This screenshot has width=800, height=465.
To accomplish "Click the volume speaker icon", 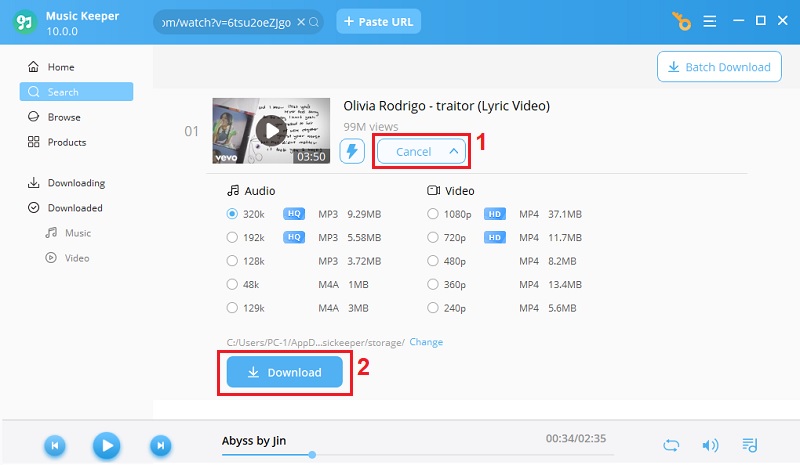I will click(x=710, y=445).
